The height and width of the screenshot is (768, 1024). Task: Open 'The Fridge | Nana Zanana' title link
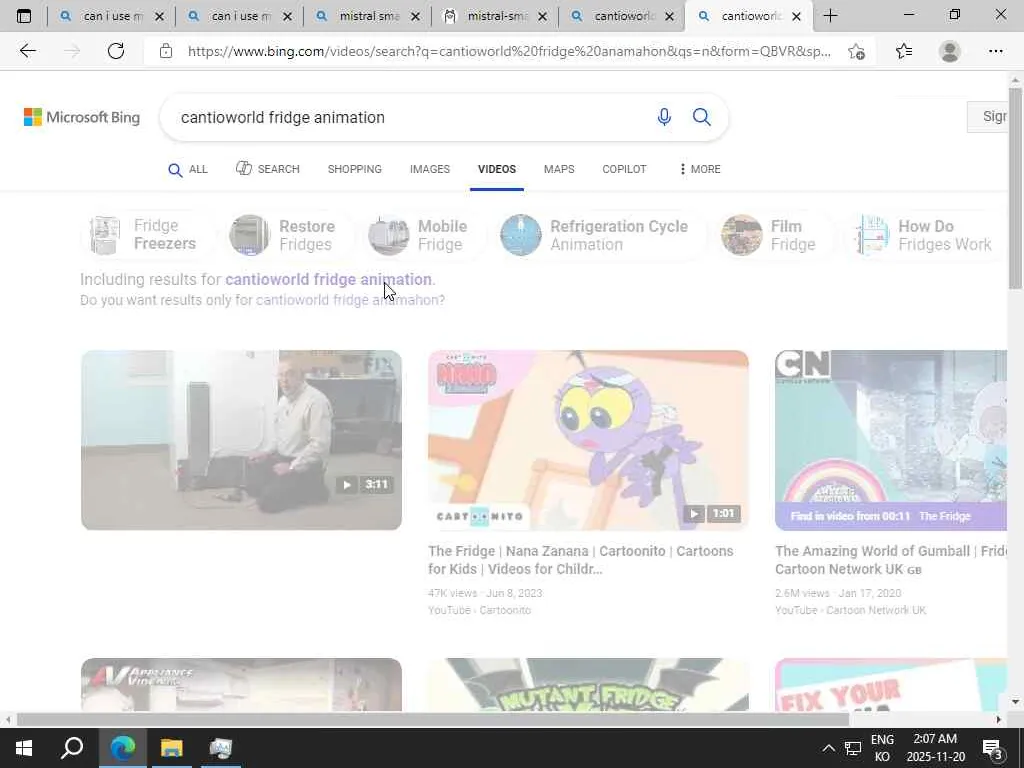pos(581,560)
